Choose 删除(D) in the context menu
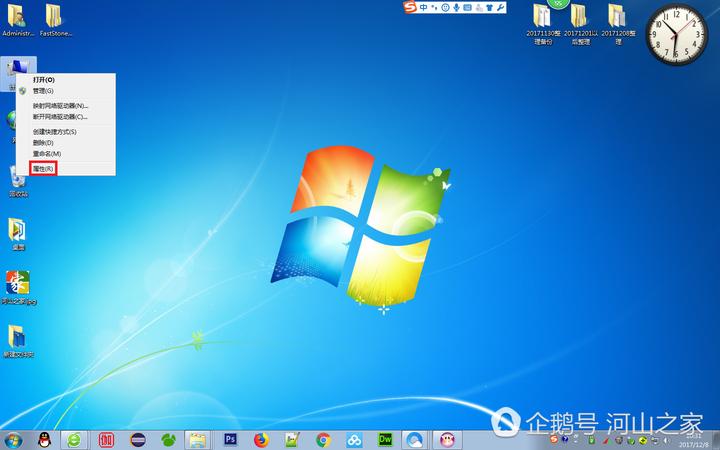This screenshot has height=450, width=720. [66, 143]
